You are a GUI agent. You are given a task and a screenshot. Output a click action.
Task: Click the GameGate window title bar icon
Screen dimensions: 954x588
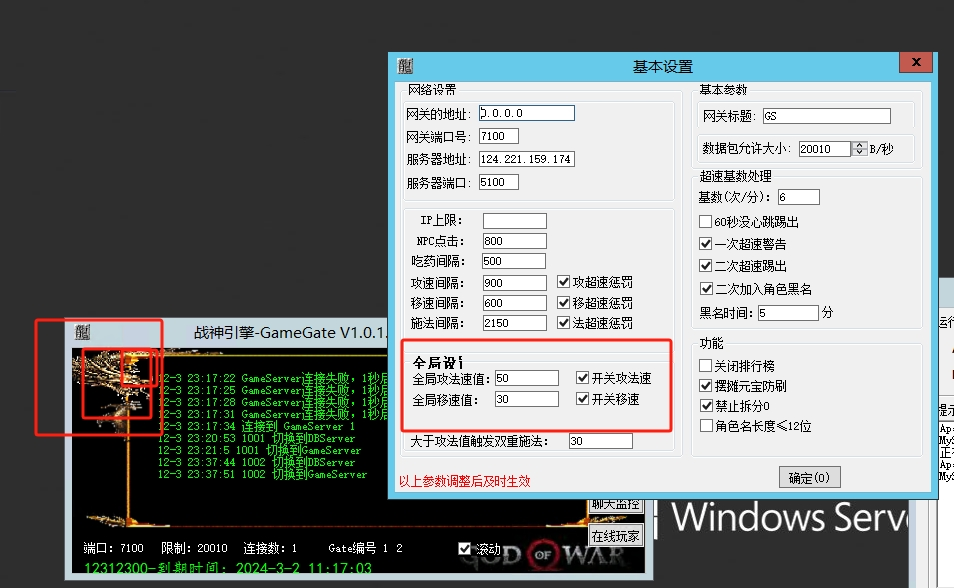(x=82, y=332)
